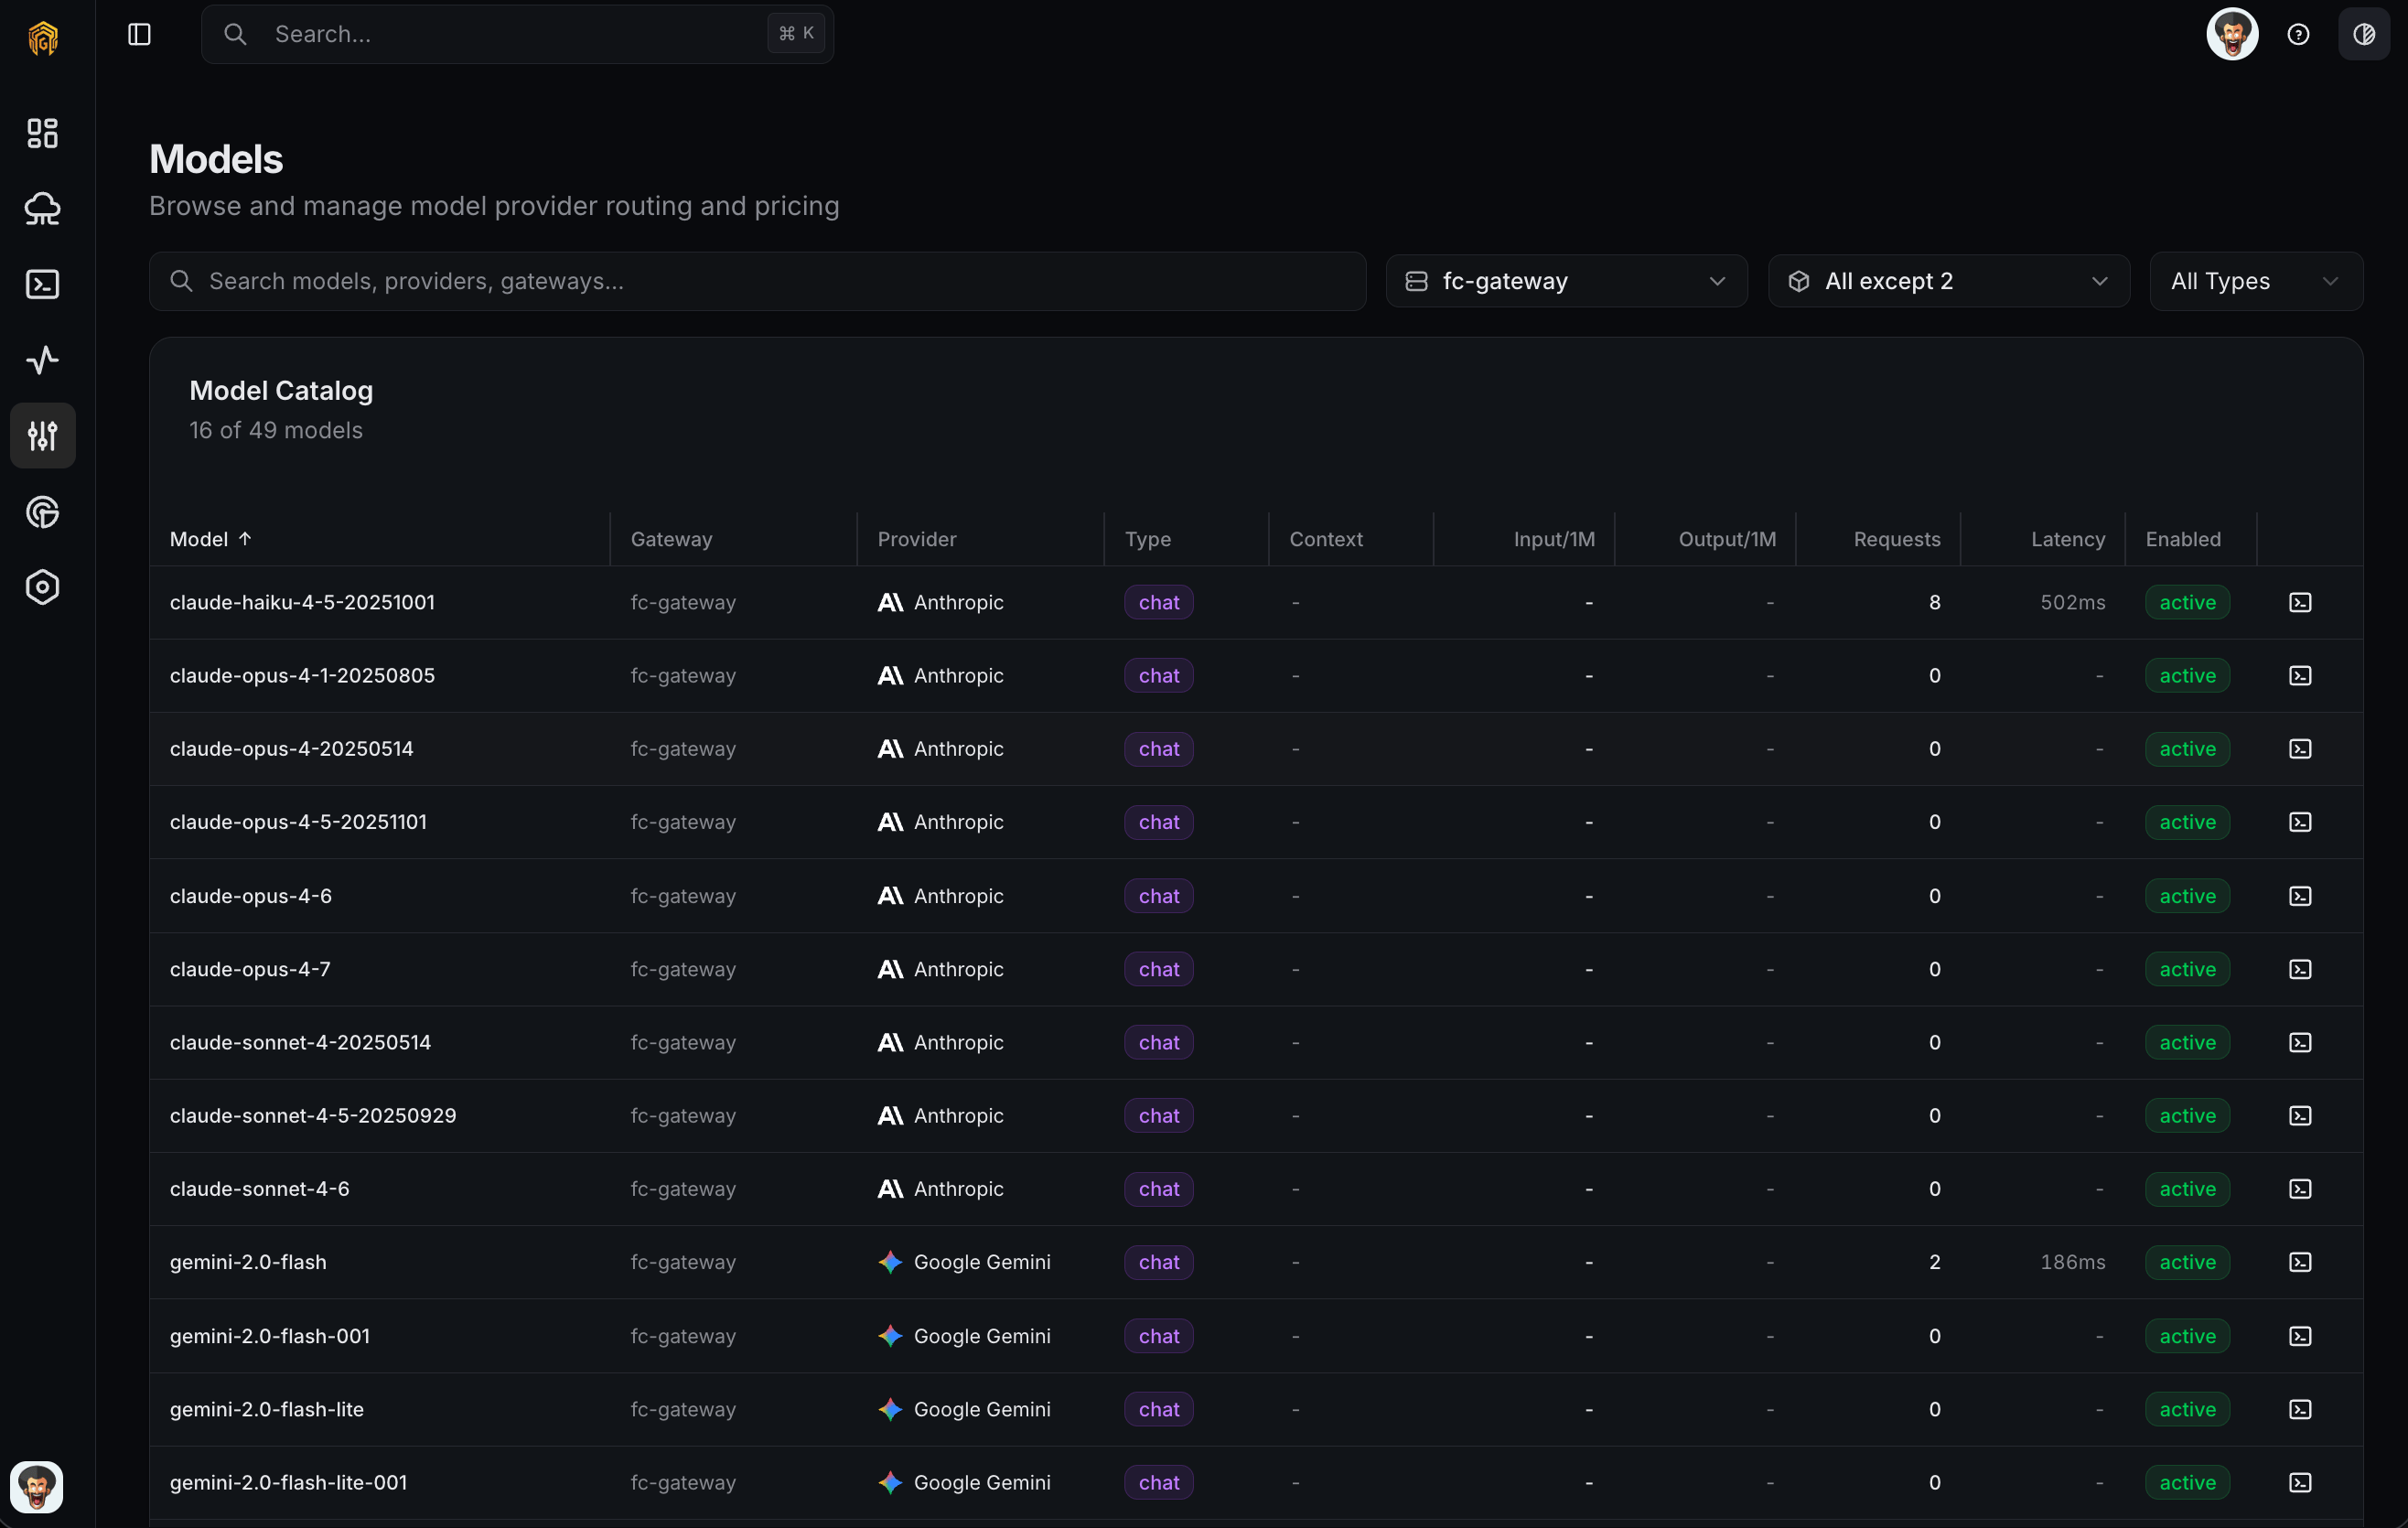The image size is (2408, 1528).
Task: Collapse the sidebar with the panel toggle icon
Action: tap(139, 34)
